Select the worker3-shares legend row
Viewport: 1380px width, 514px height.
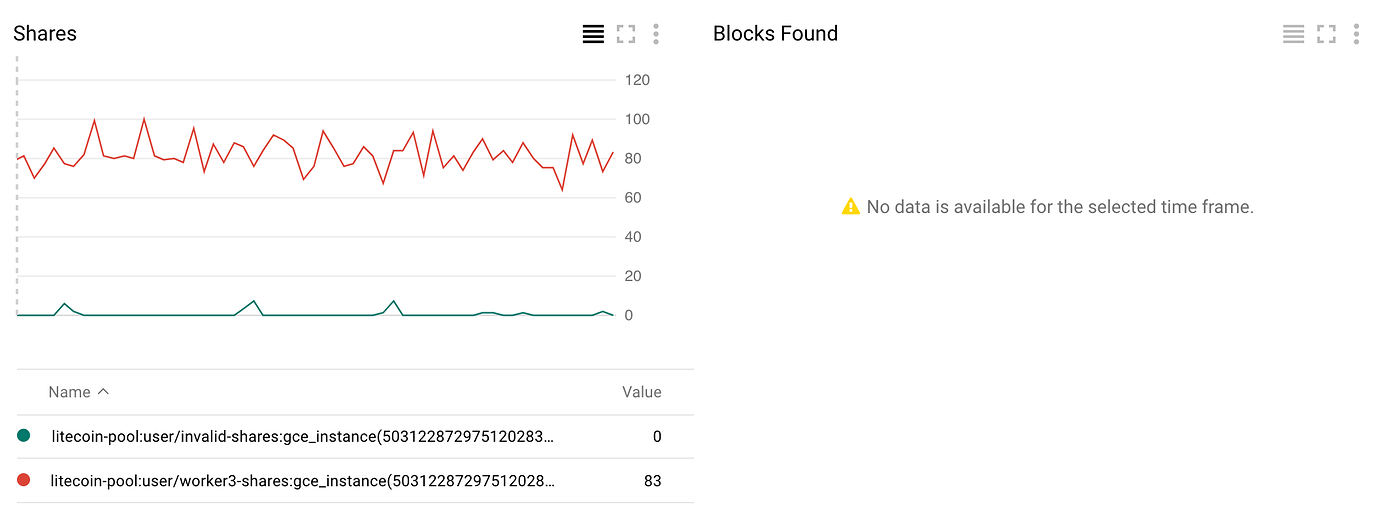(x=302, y=480)
